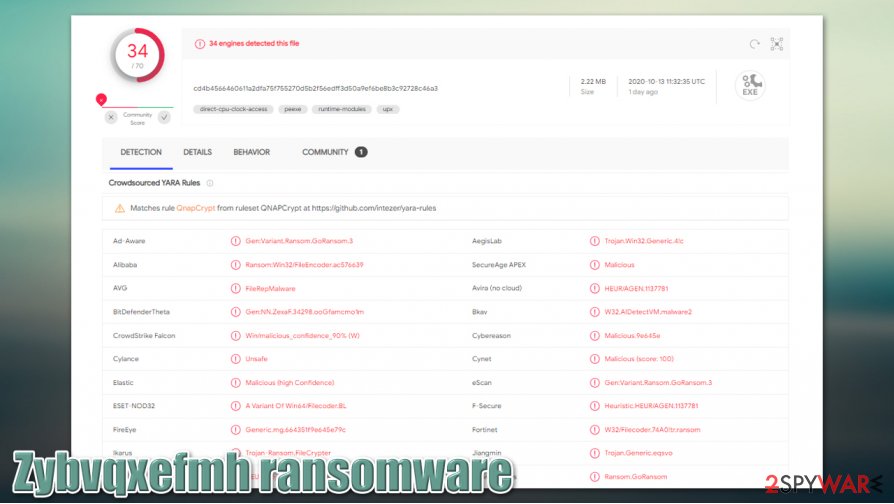Click 'Ransom:Win32/FileEncoder' result for Alibaba
This screenshot has height=504, width=894.
(x=304, y=265)
